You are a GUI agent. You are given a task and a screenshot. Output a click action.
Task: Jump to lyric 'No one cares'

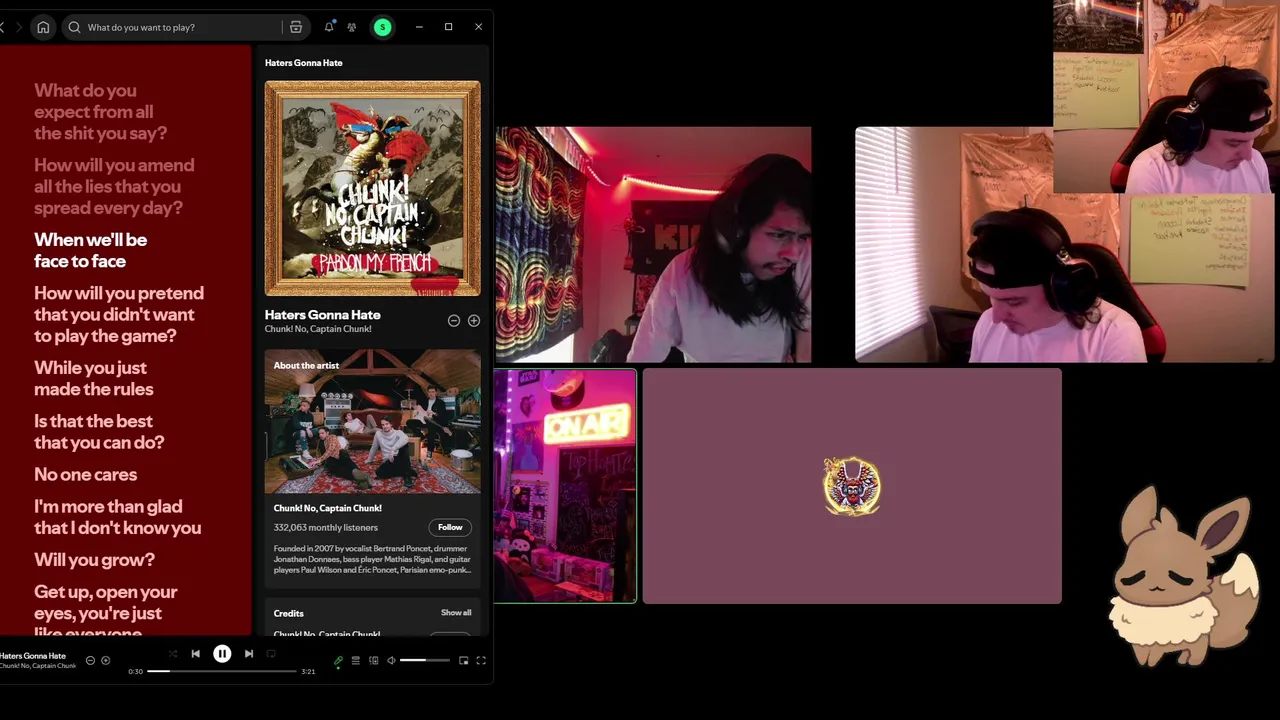click(x=85, y=474)
